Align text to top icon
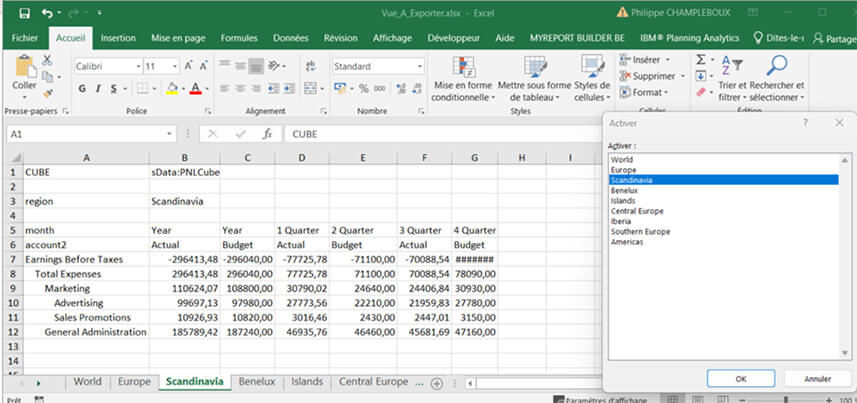 [x=224, y=66]
